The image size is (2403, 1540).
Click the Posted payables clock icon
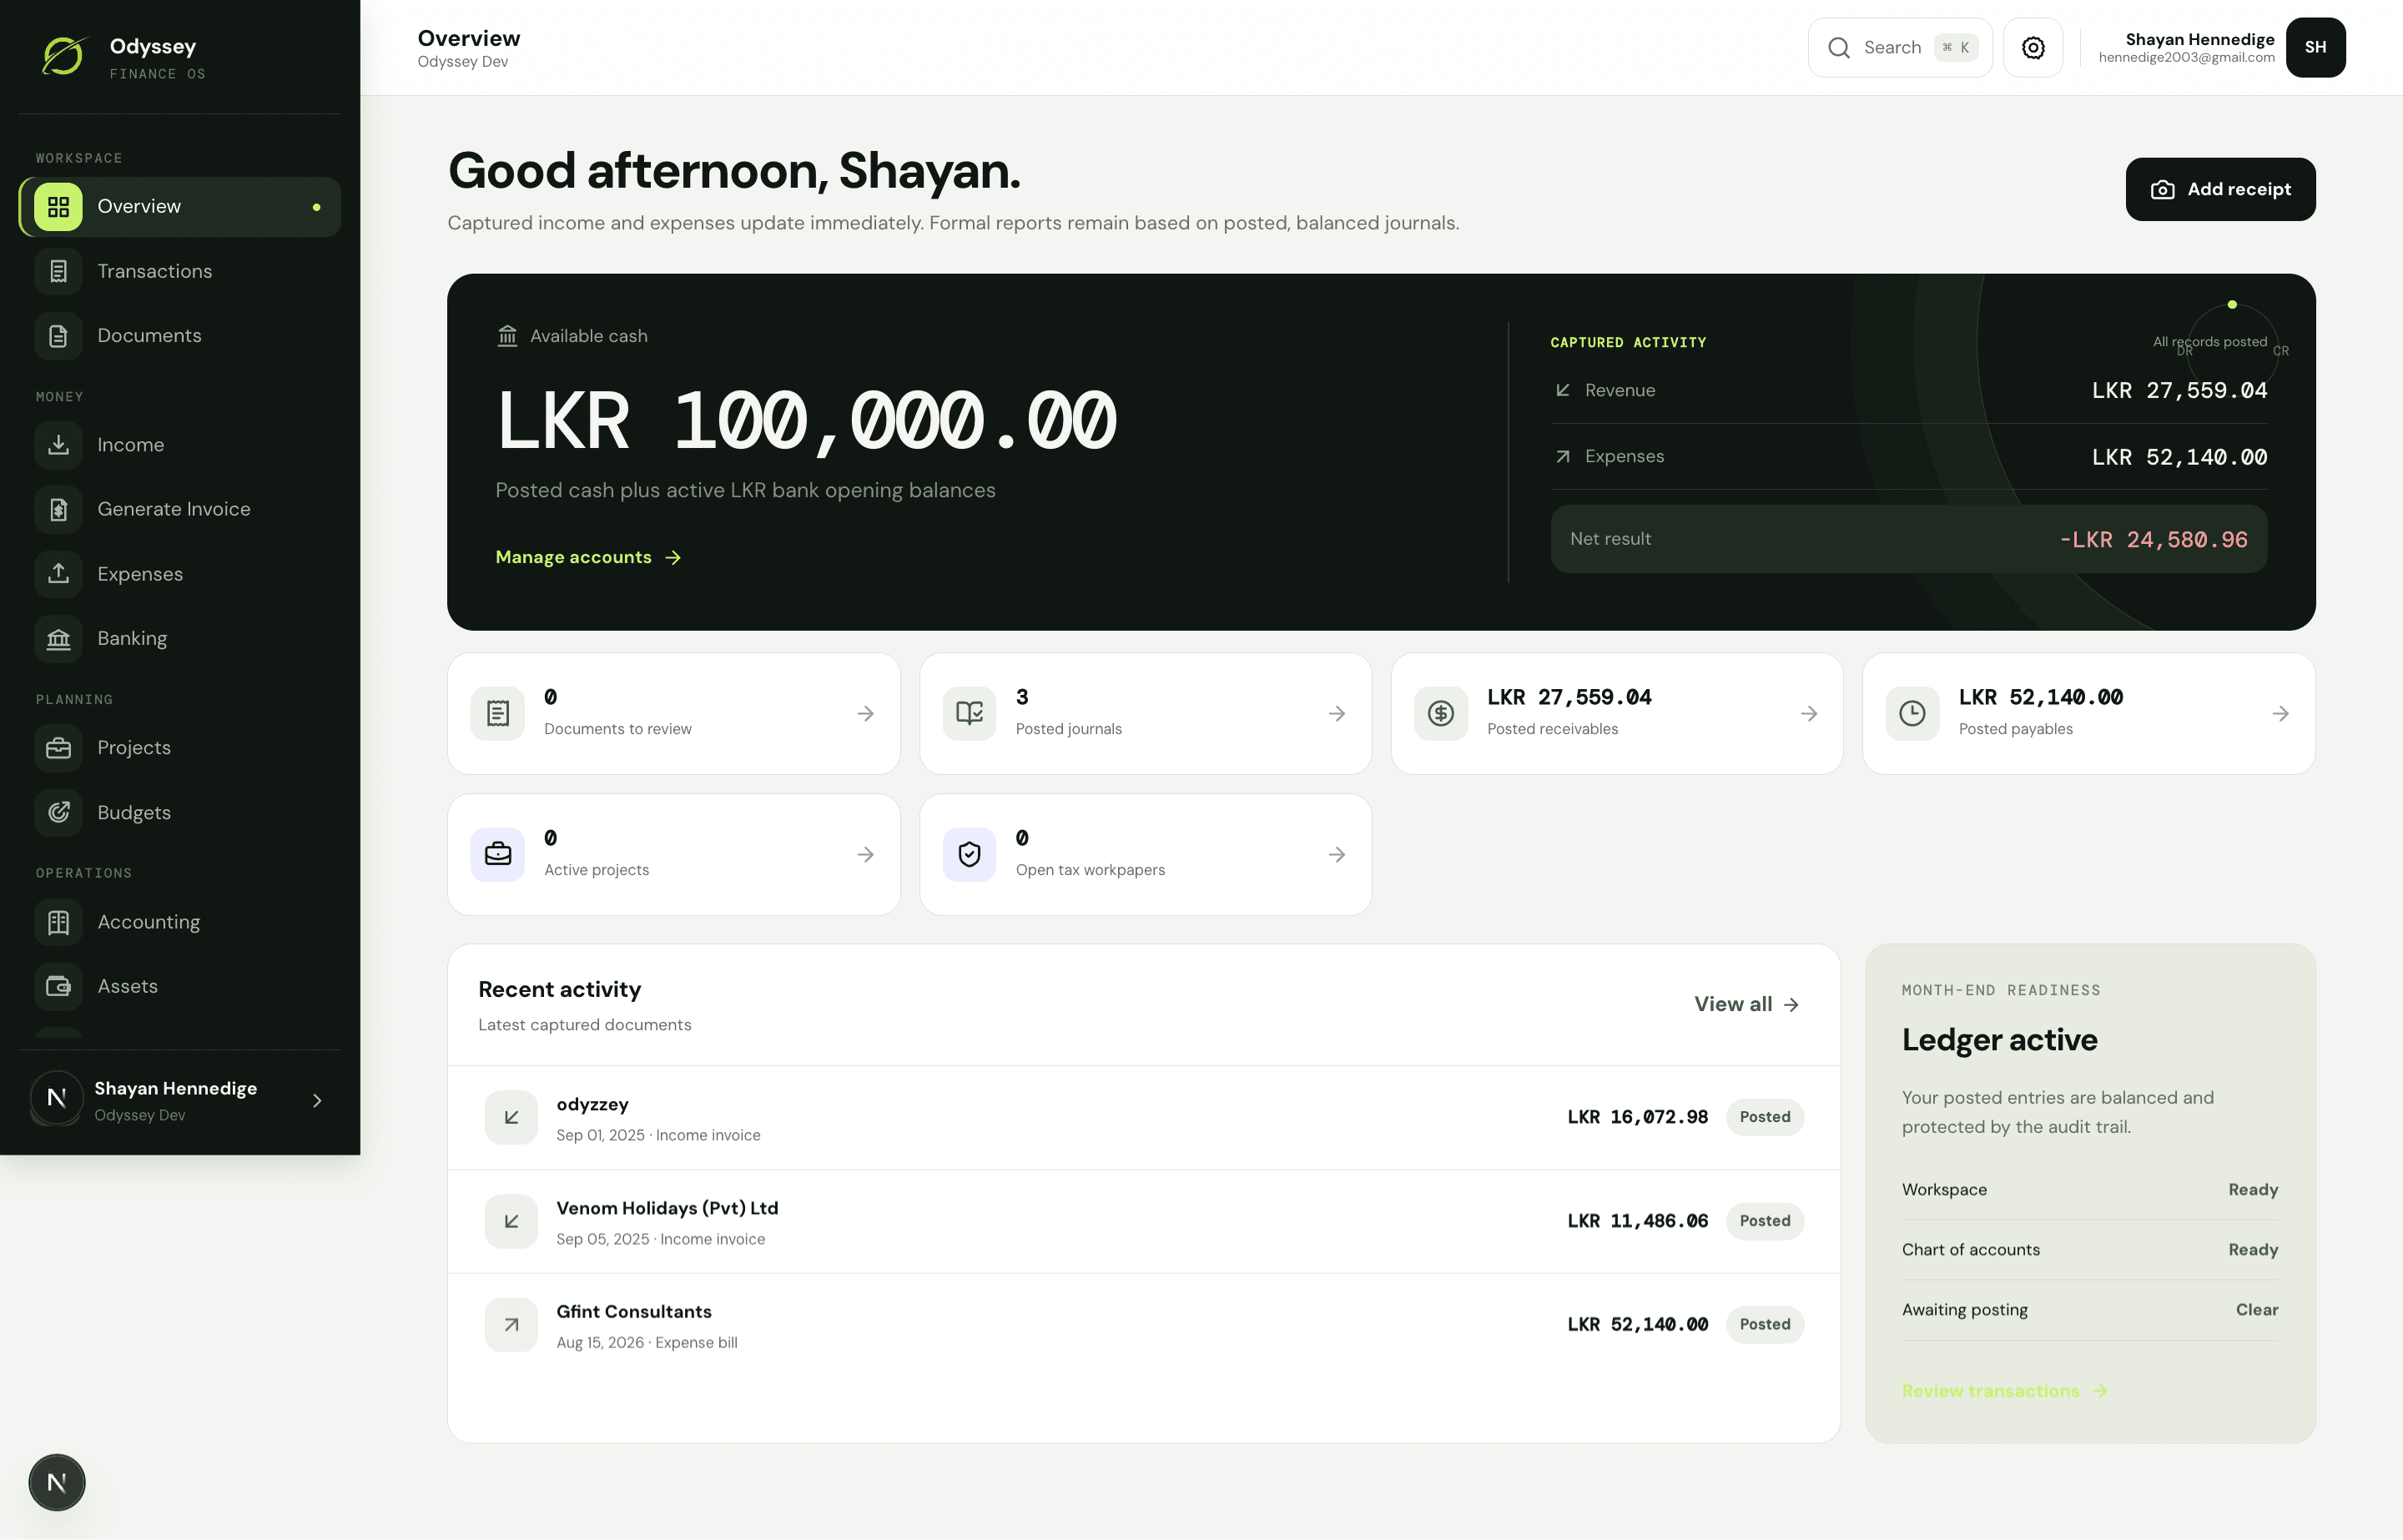[x=1912, y=713]
